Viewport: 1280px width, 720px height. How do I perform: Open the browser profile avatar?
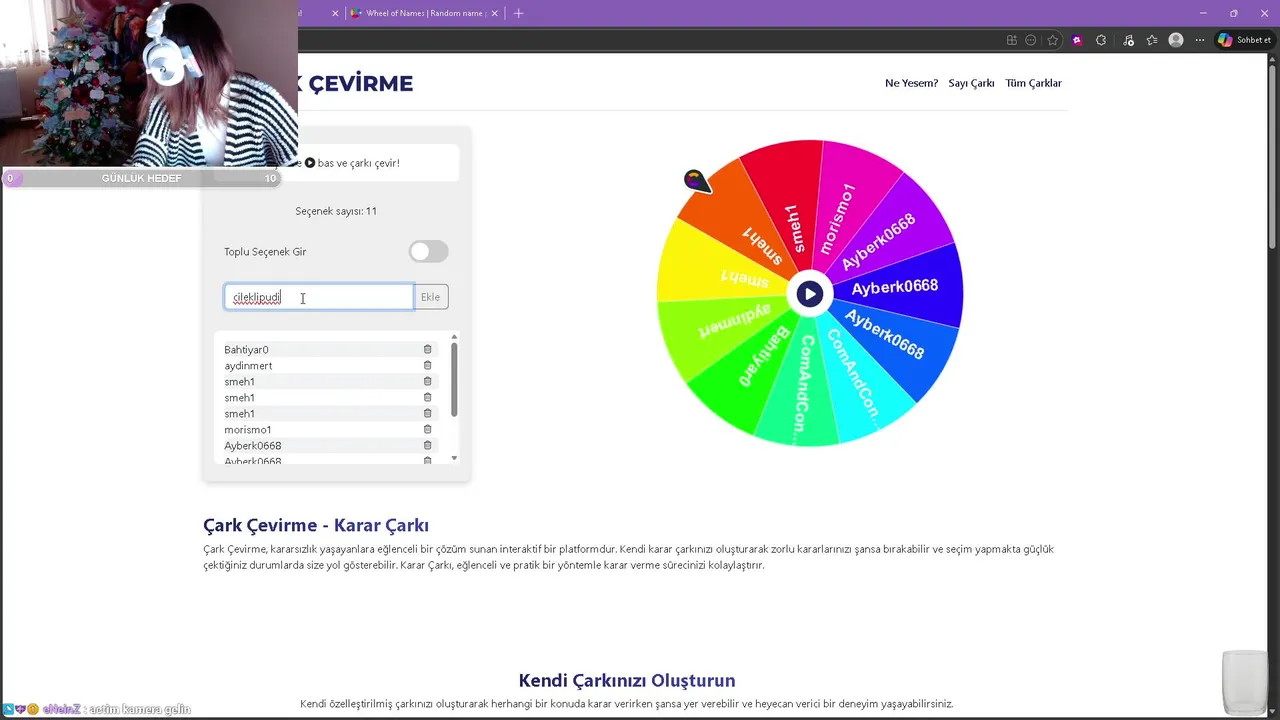(1176, 40)
